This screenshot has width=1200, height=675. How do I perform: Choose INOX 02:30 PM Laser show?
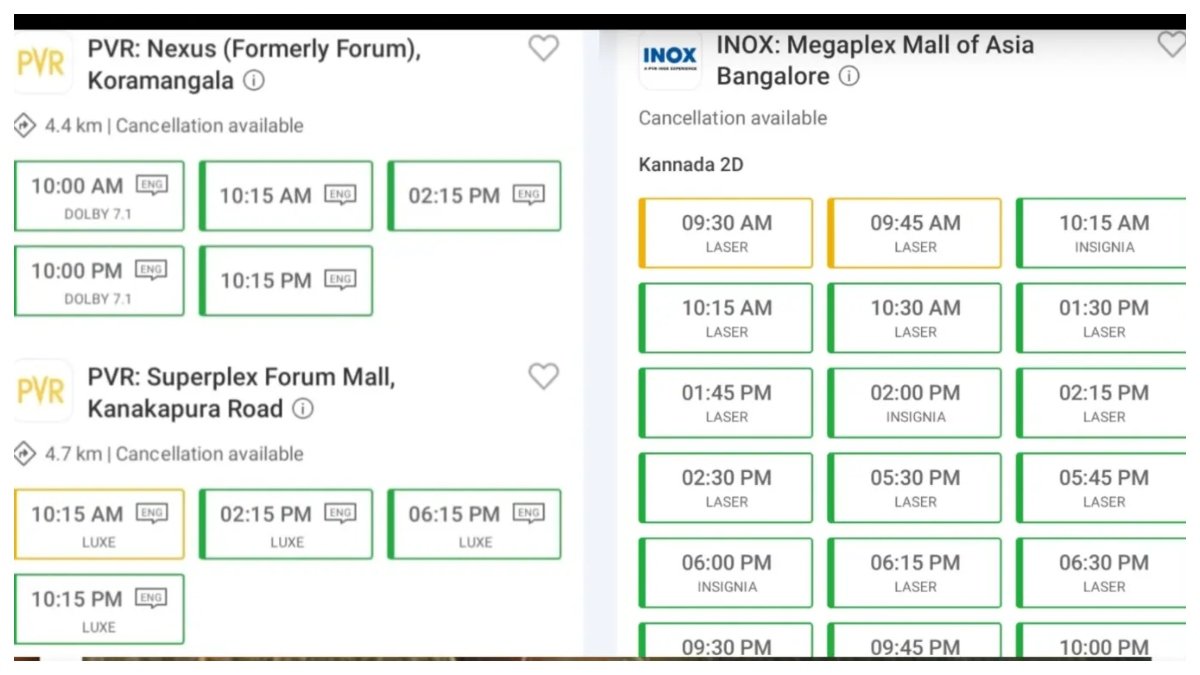pos(726,488)
